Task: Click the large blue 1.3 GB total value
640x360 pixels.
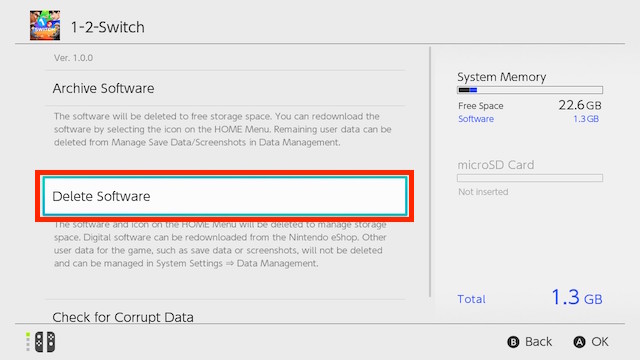Action: 577,297
